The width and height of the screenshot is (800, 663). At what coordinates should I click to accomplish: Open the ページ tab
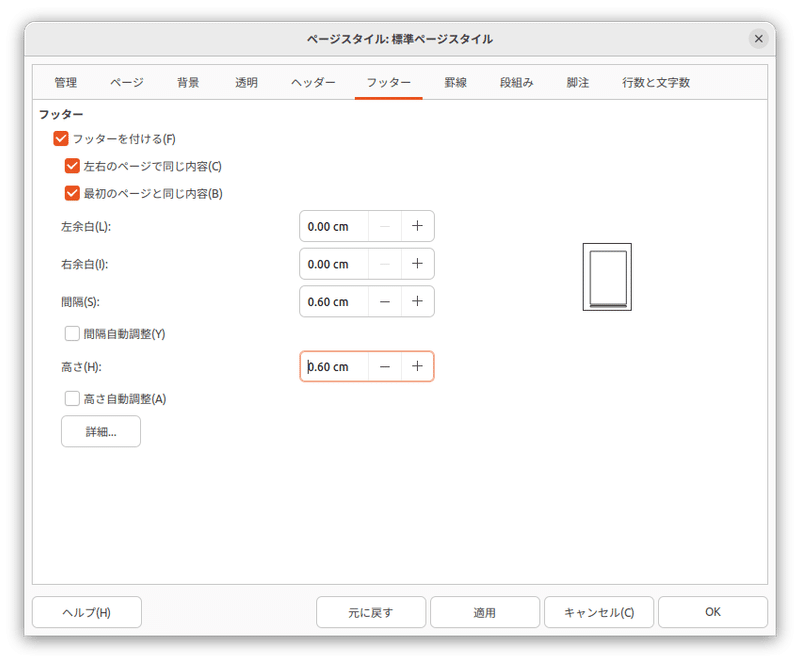tap(127, 83)
